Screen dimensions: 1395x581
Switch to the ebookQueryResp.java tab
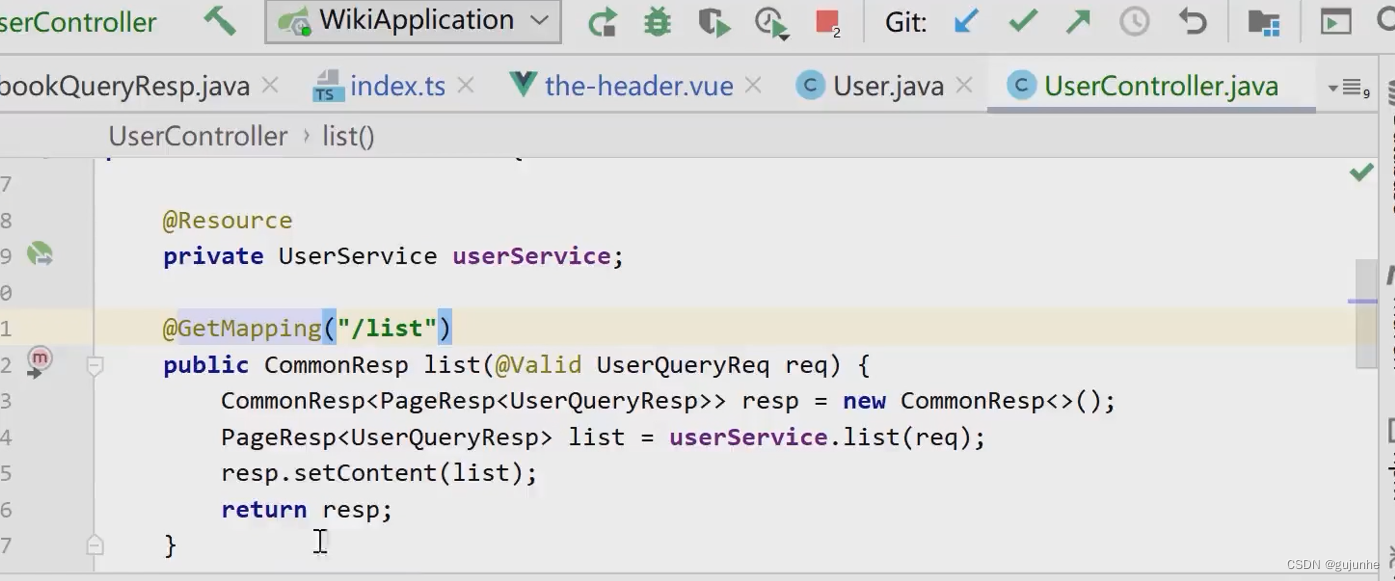coord(124,86)
